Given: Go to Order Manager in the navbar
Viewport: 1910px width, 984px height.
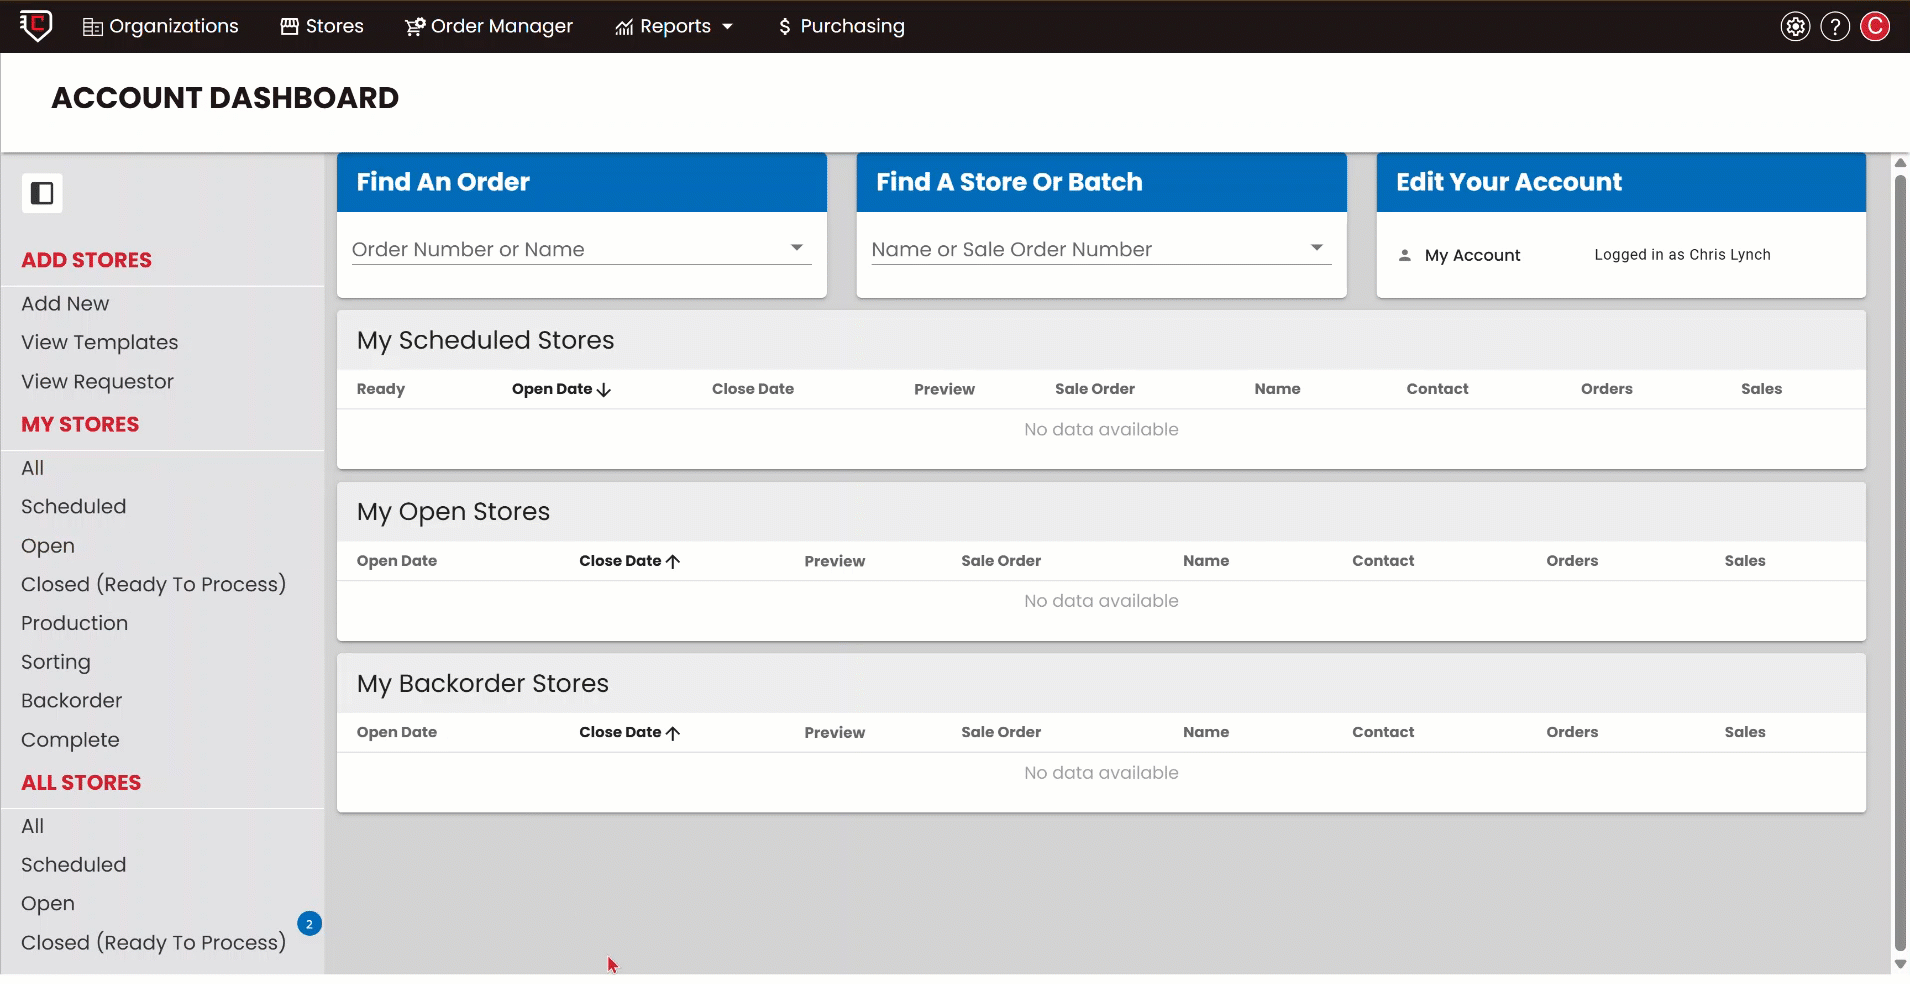Looking at the screenshot, I should point(489,27).
